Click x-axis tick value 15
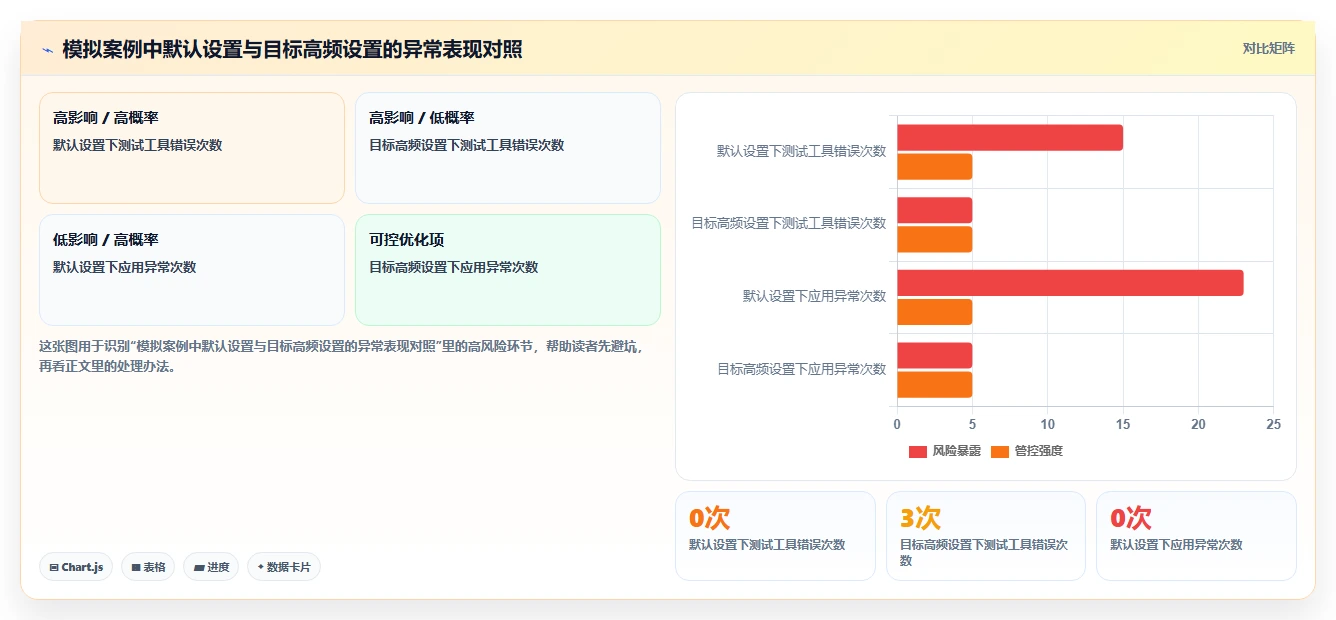1336x620 pixels. pyautogui.click(x=1123, y=425)
